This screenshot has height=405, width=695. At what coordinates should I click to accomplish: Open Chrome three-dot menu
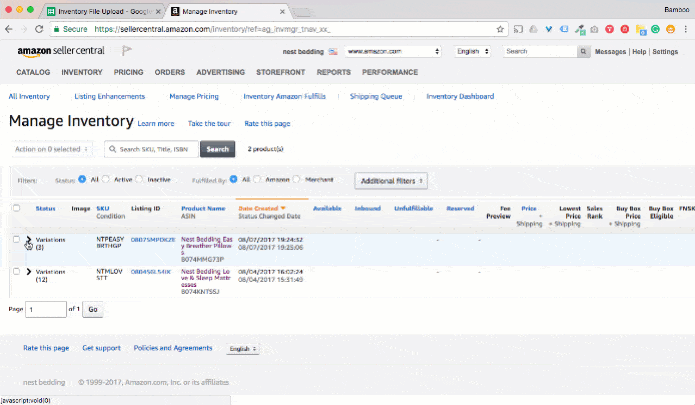pyautogui.click(x=685, y=29)
